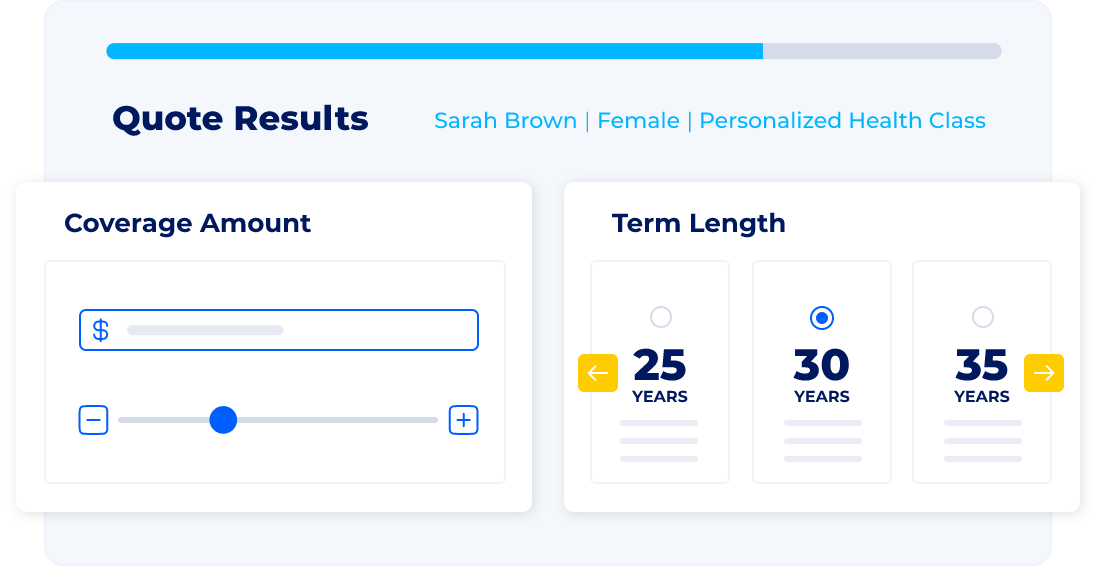Click the Coverage Amount heading
The height and width of the screenshot is (566, 1100).
coord(187,223)
